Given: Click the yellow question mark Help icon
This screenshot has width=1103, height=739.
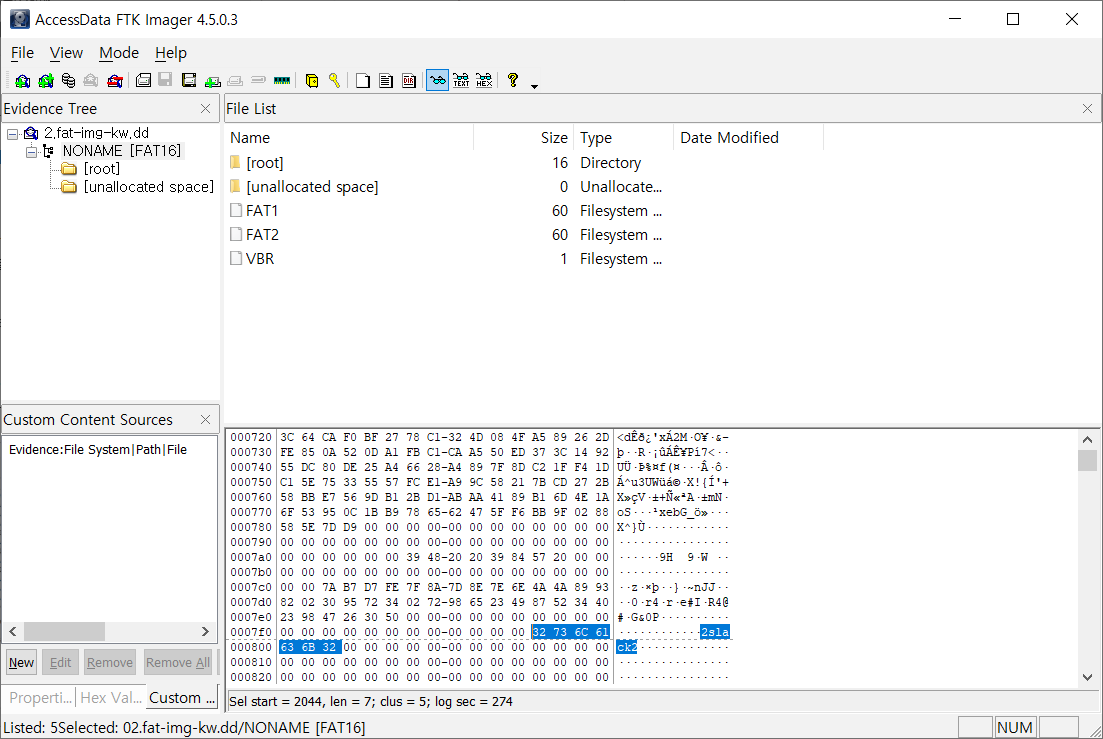Looking at the screenshot, I should pyautogui.click(x=513, y=81).
